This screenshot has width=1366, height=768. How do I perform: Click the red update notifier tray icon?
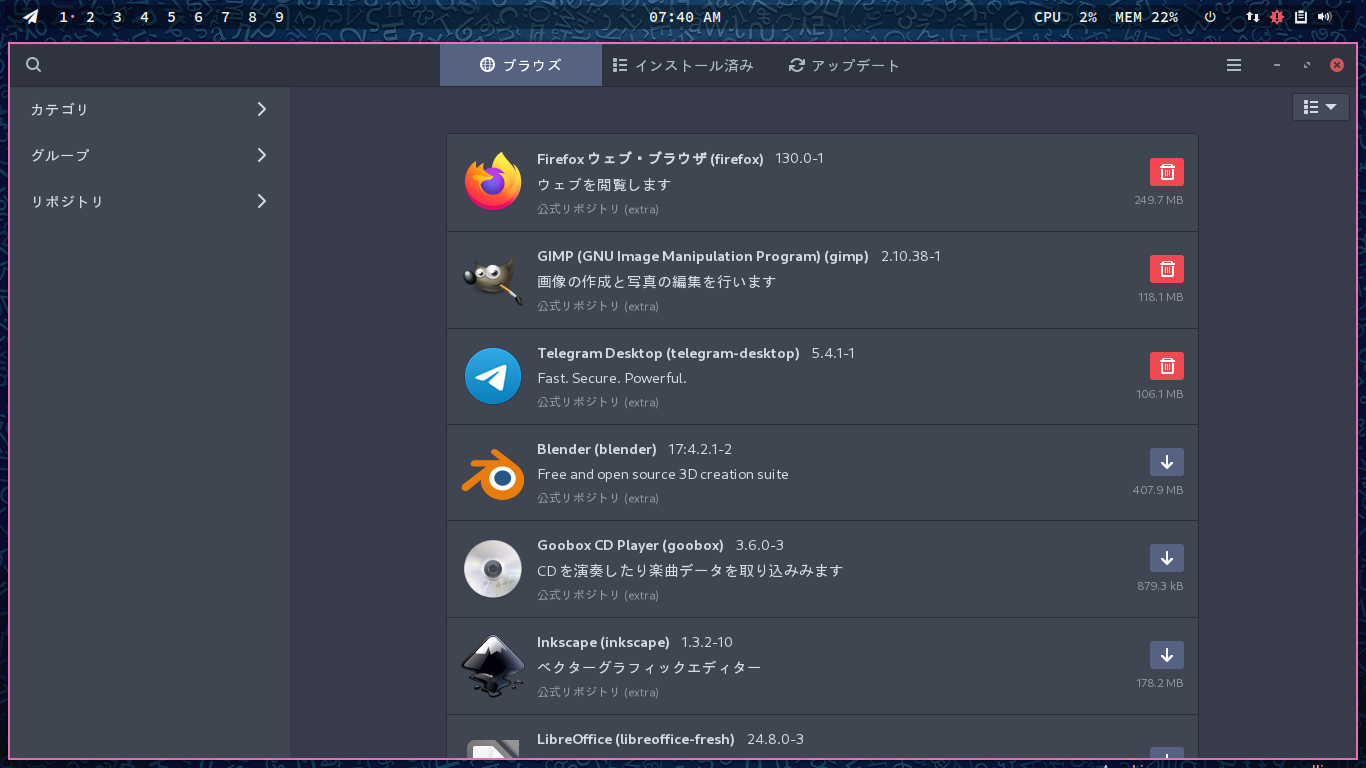pos(1277,17)
